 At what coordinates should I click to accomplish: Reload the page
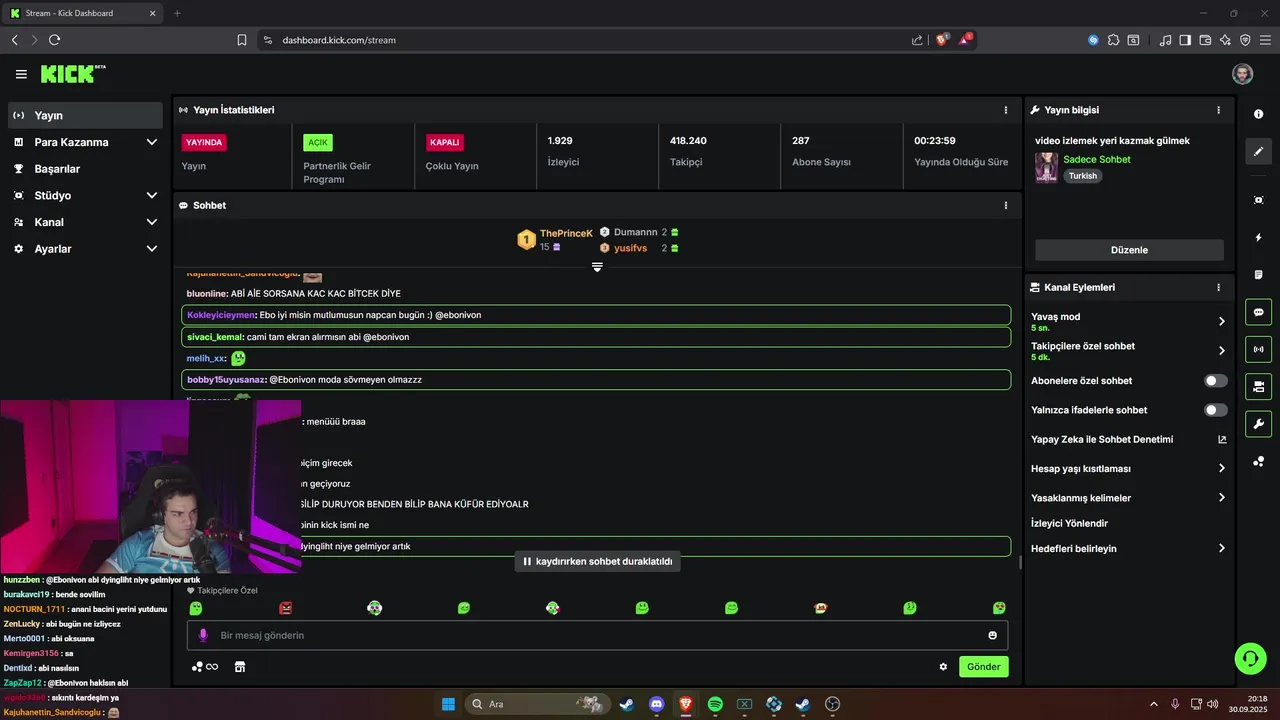click(x=54, y=40)
